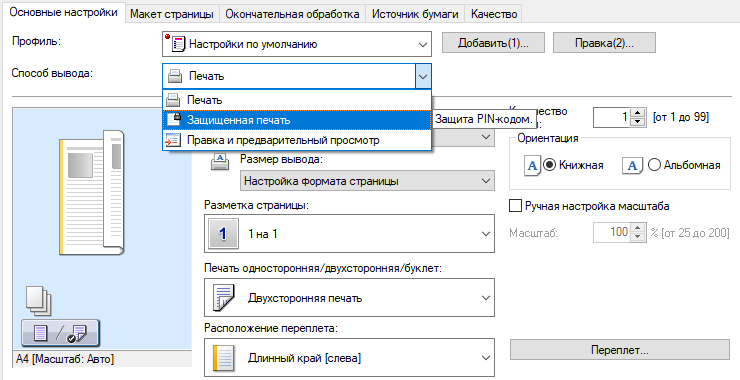740x380 pixels.
Task: Click the profile icon with red dot
Action: [x=175, y=44]
